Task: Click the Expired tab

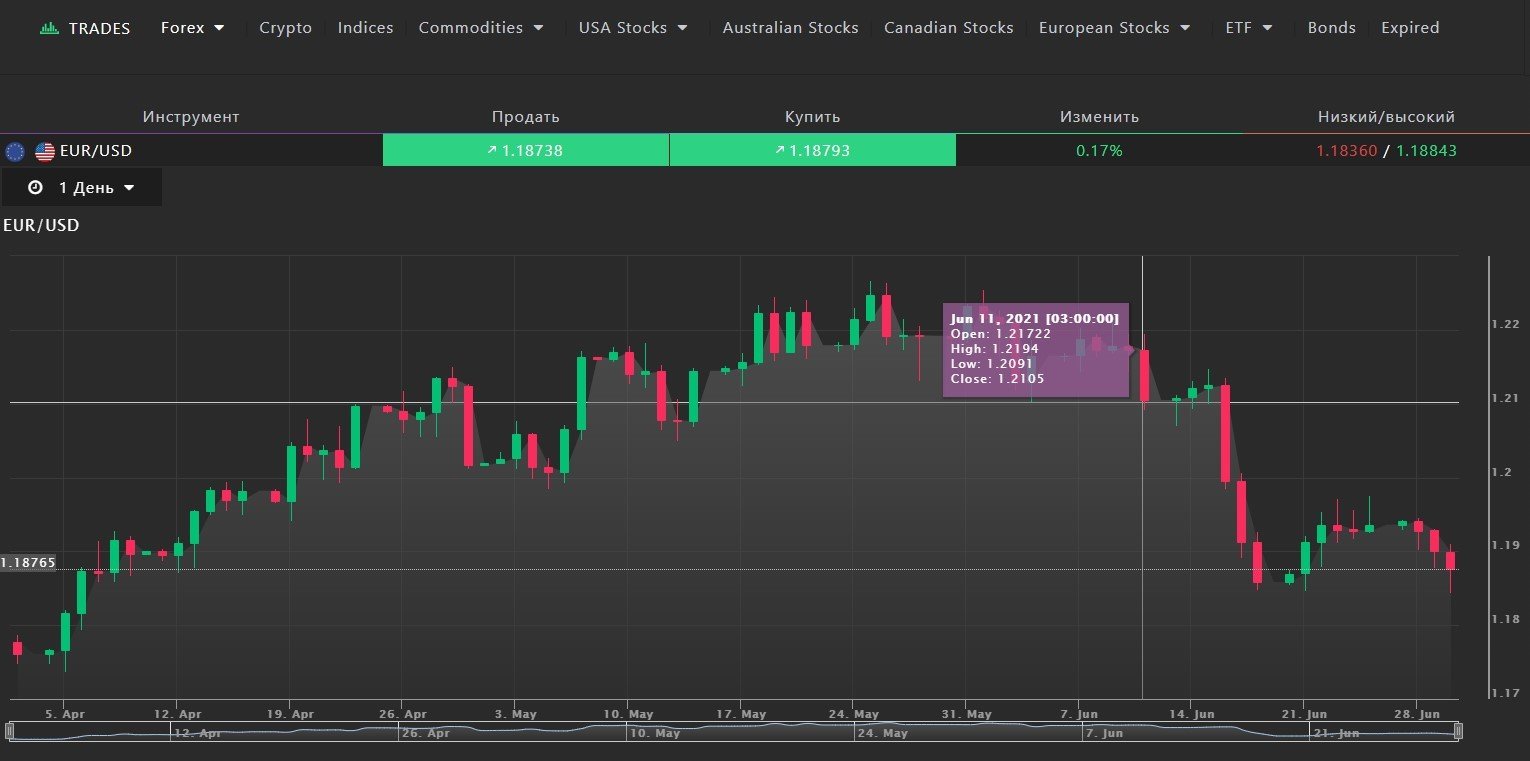Action: tap(1410, 28)
